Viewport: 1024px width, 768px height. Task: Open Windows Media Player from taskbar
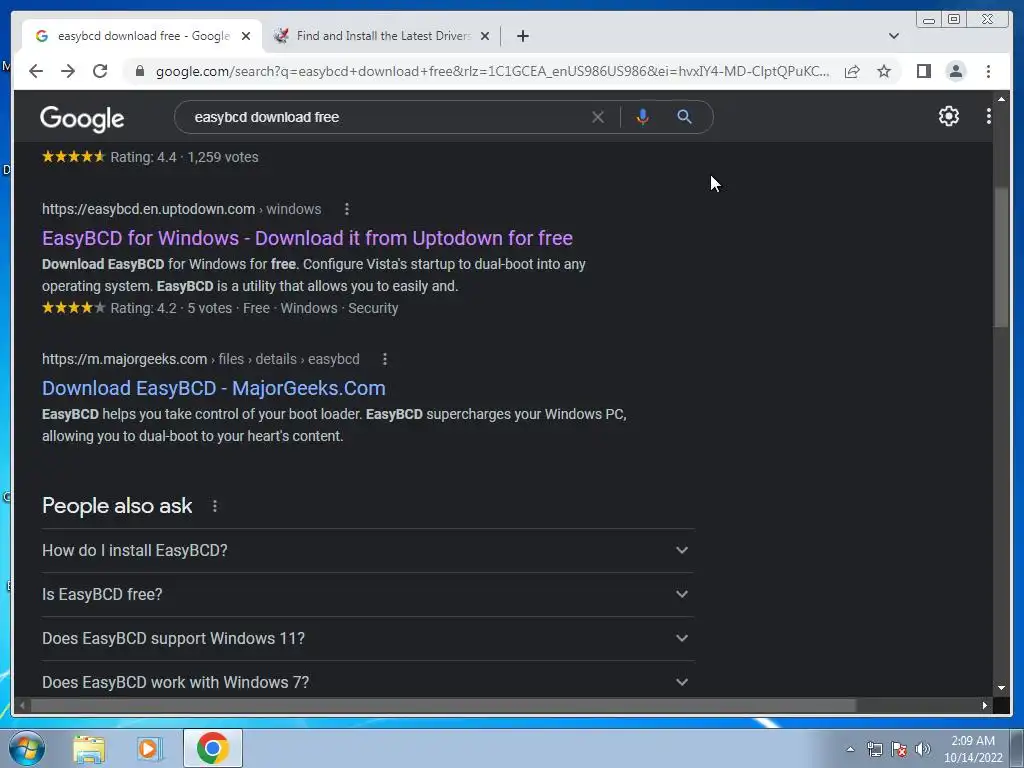tap(149, 748)
